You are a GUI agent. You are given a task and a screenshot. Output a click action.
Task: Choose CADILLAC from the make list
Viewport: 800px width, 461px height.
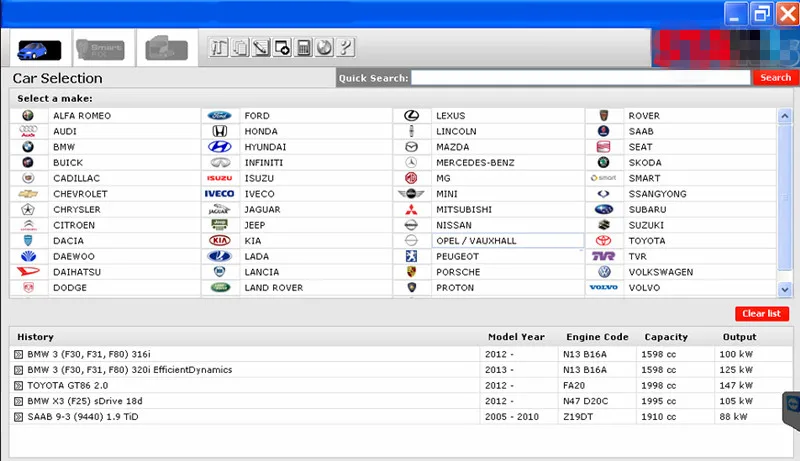point(76,178)
